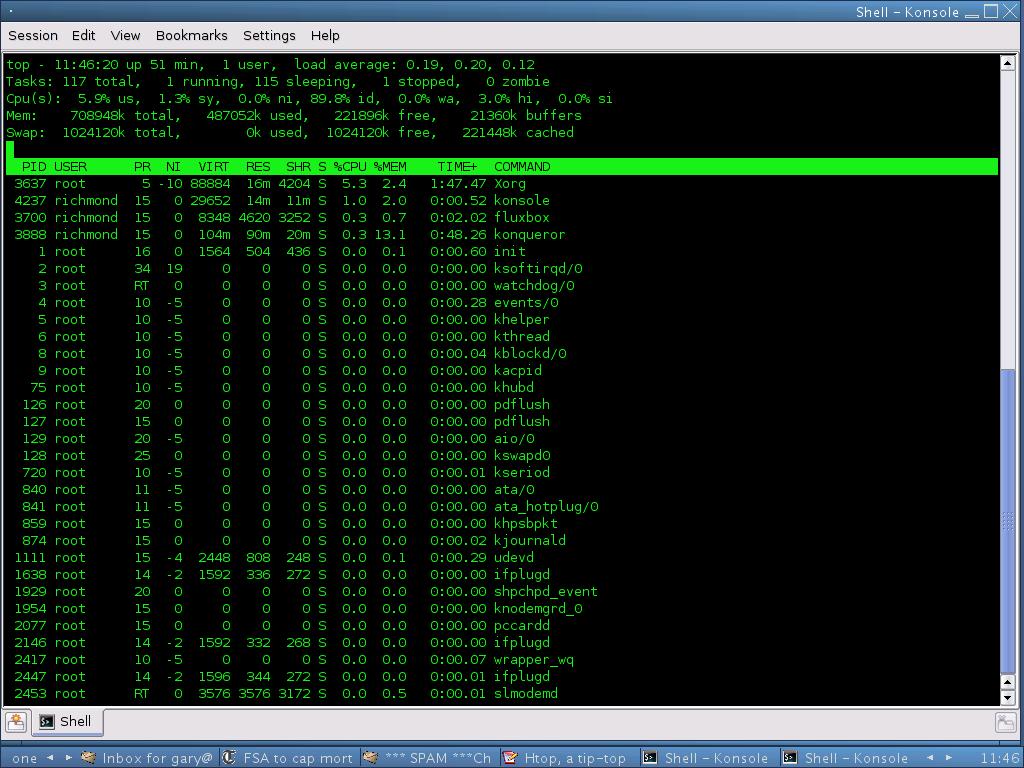Open the Help menu

coord(325,36)
